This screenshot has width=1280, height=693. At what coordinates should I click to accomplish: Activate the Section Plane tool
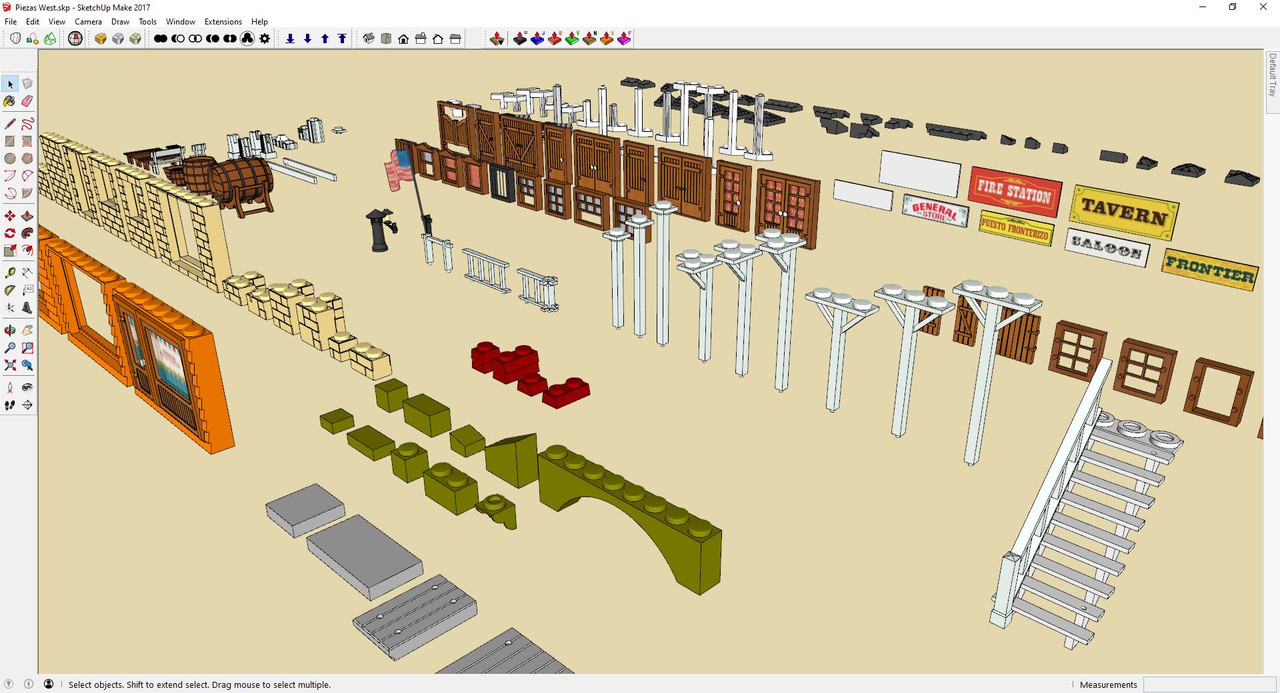click(27, 405)
